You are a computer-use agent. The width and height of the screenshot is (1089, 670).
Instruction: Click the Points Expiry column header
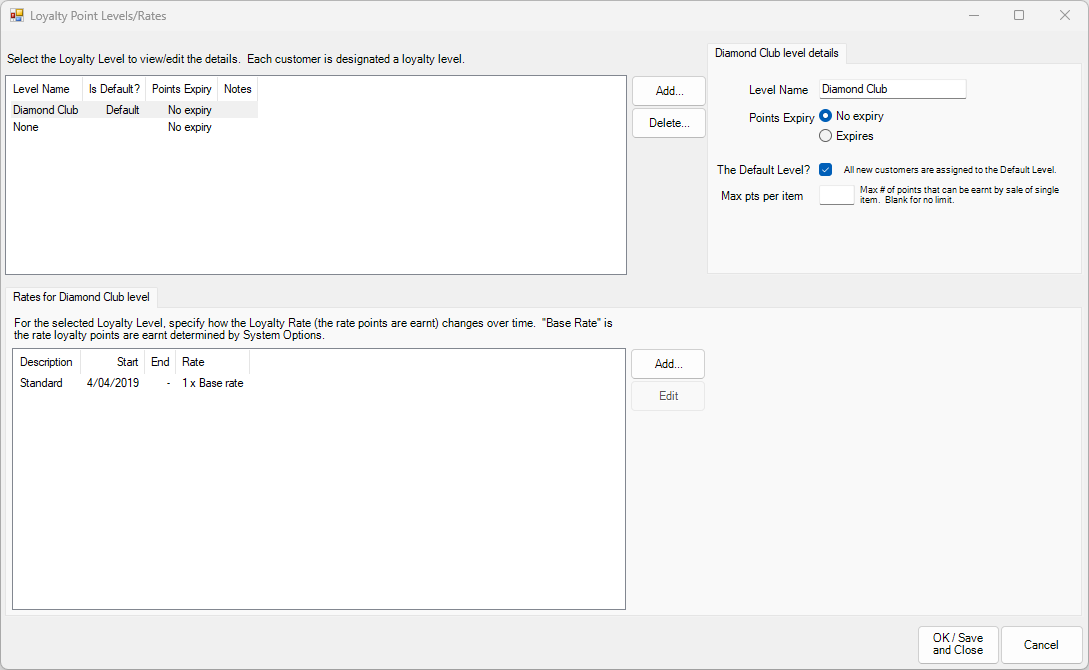181,88
